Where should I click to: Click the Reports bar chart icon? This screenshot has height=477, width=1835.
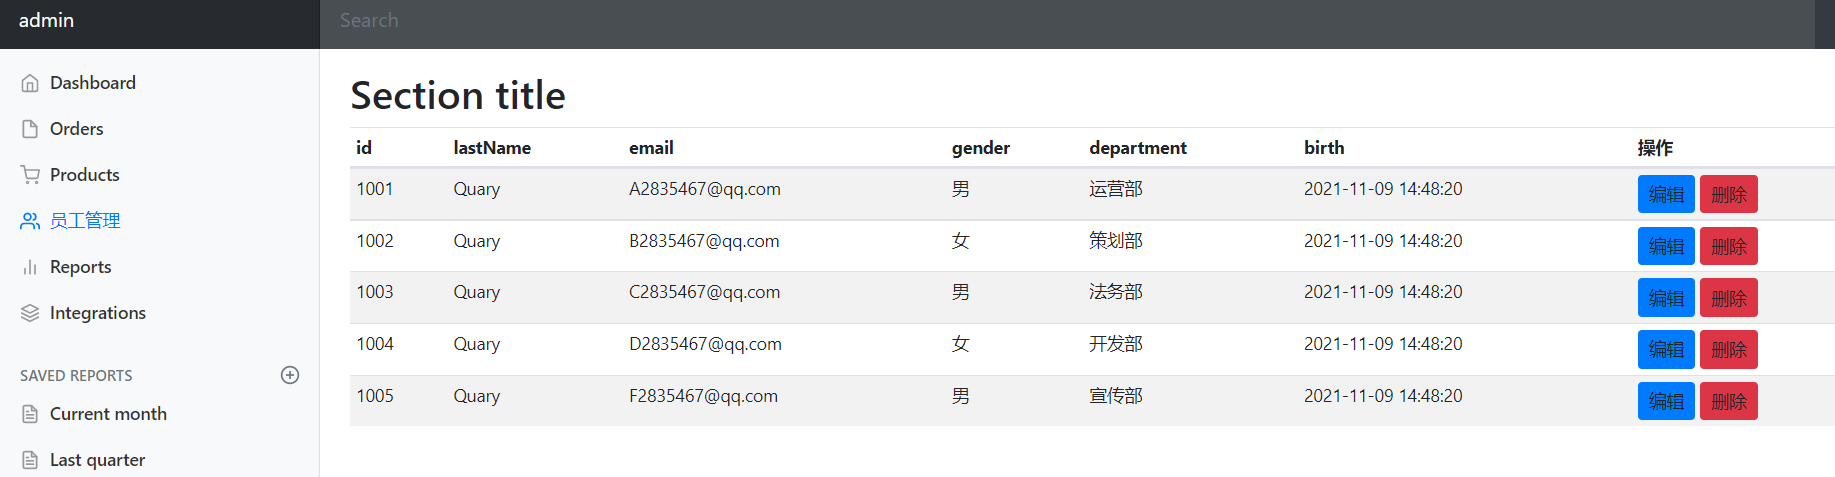30,267
